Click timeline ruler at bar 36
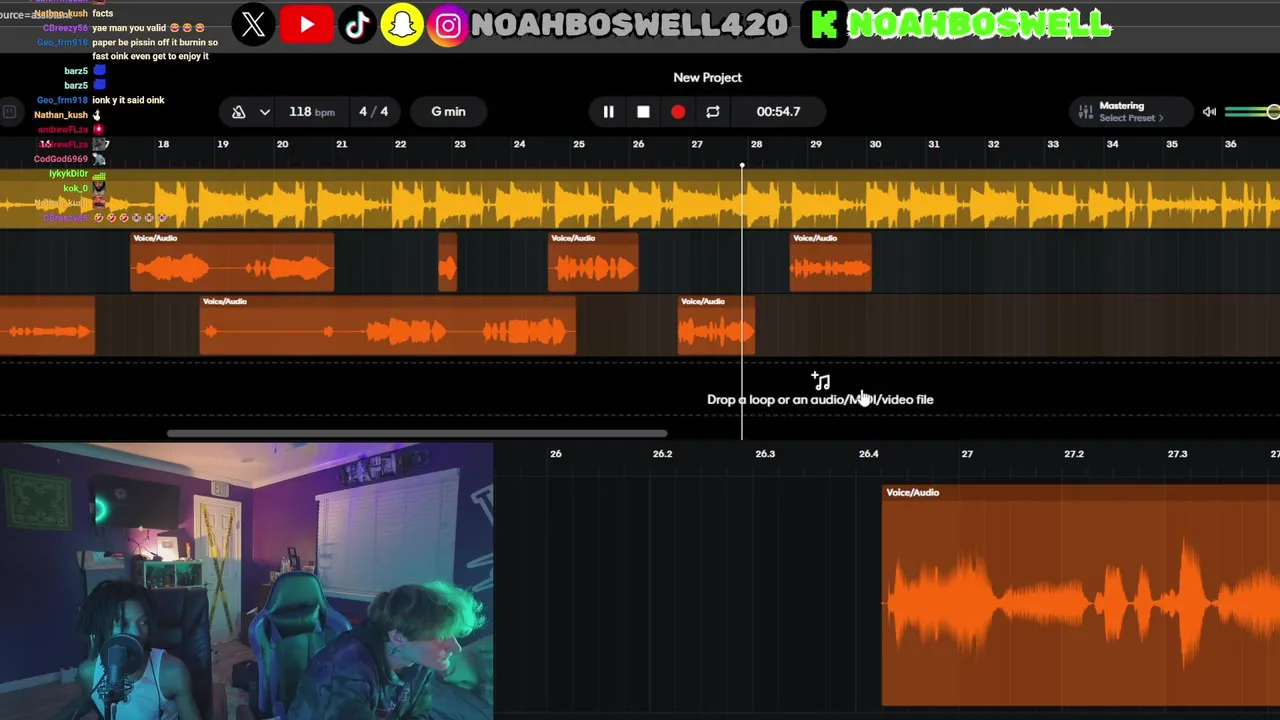This screenshot has height=720, width=1280. pyautogui.click(x=1230, y=144)
